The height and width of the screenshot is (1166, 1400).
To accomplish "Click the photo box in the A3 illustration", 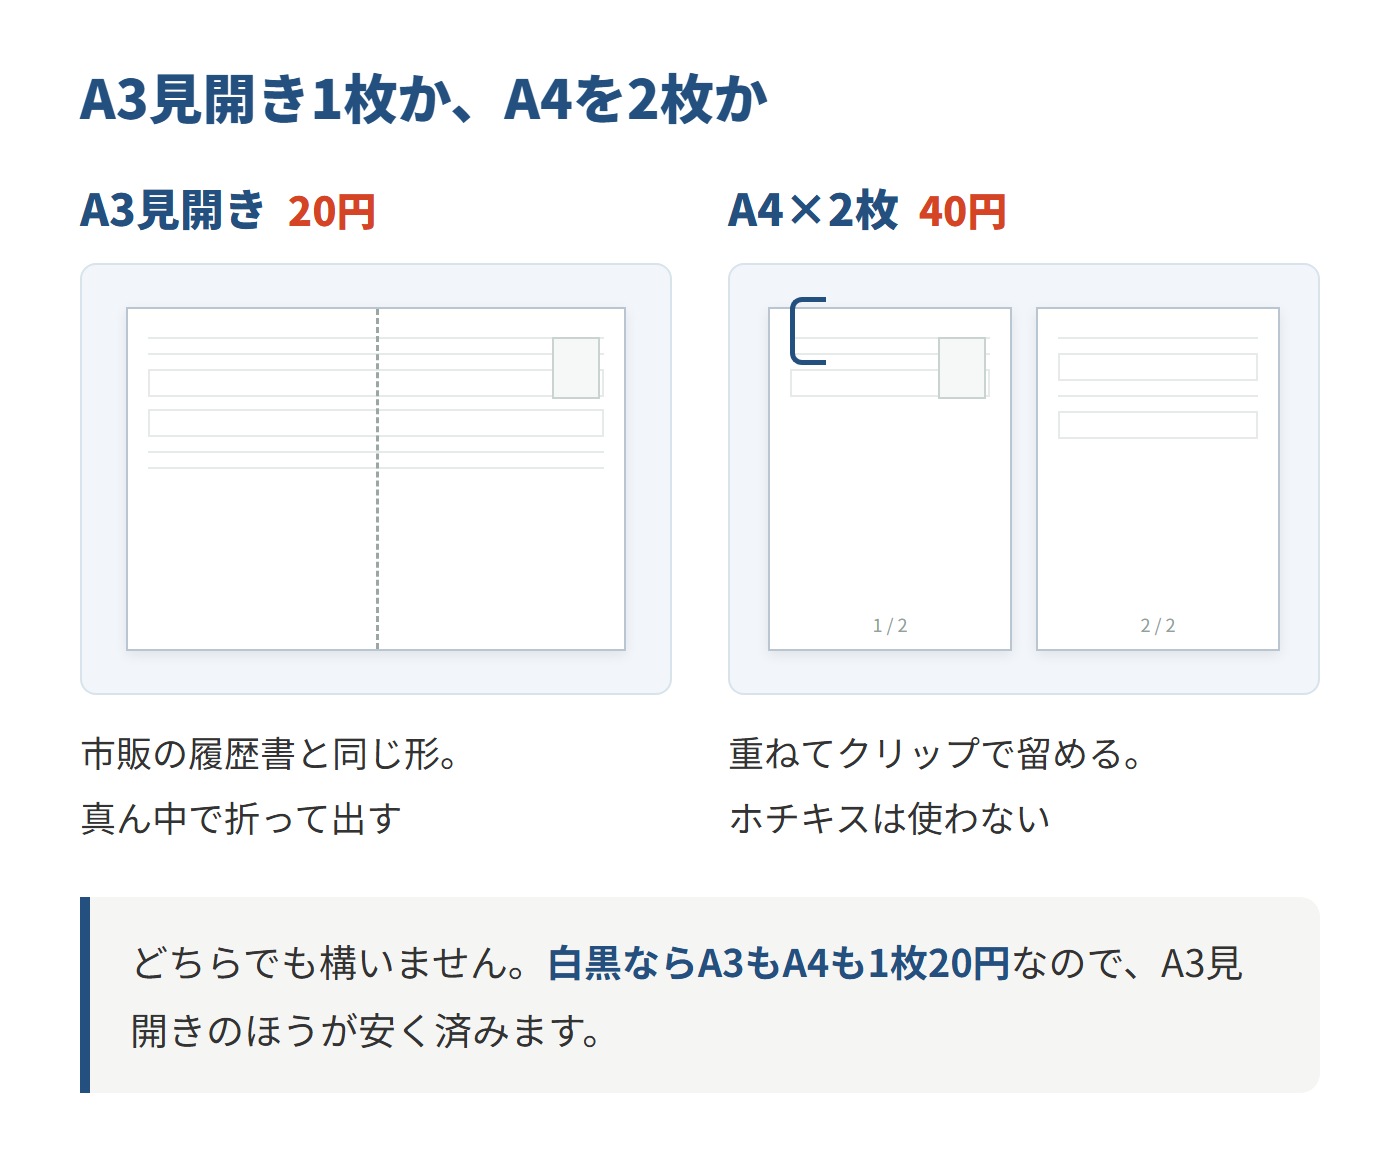I will (x=576, y=368).
